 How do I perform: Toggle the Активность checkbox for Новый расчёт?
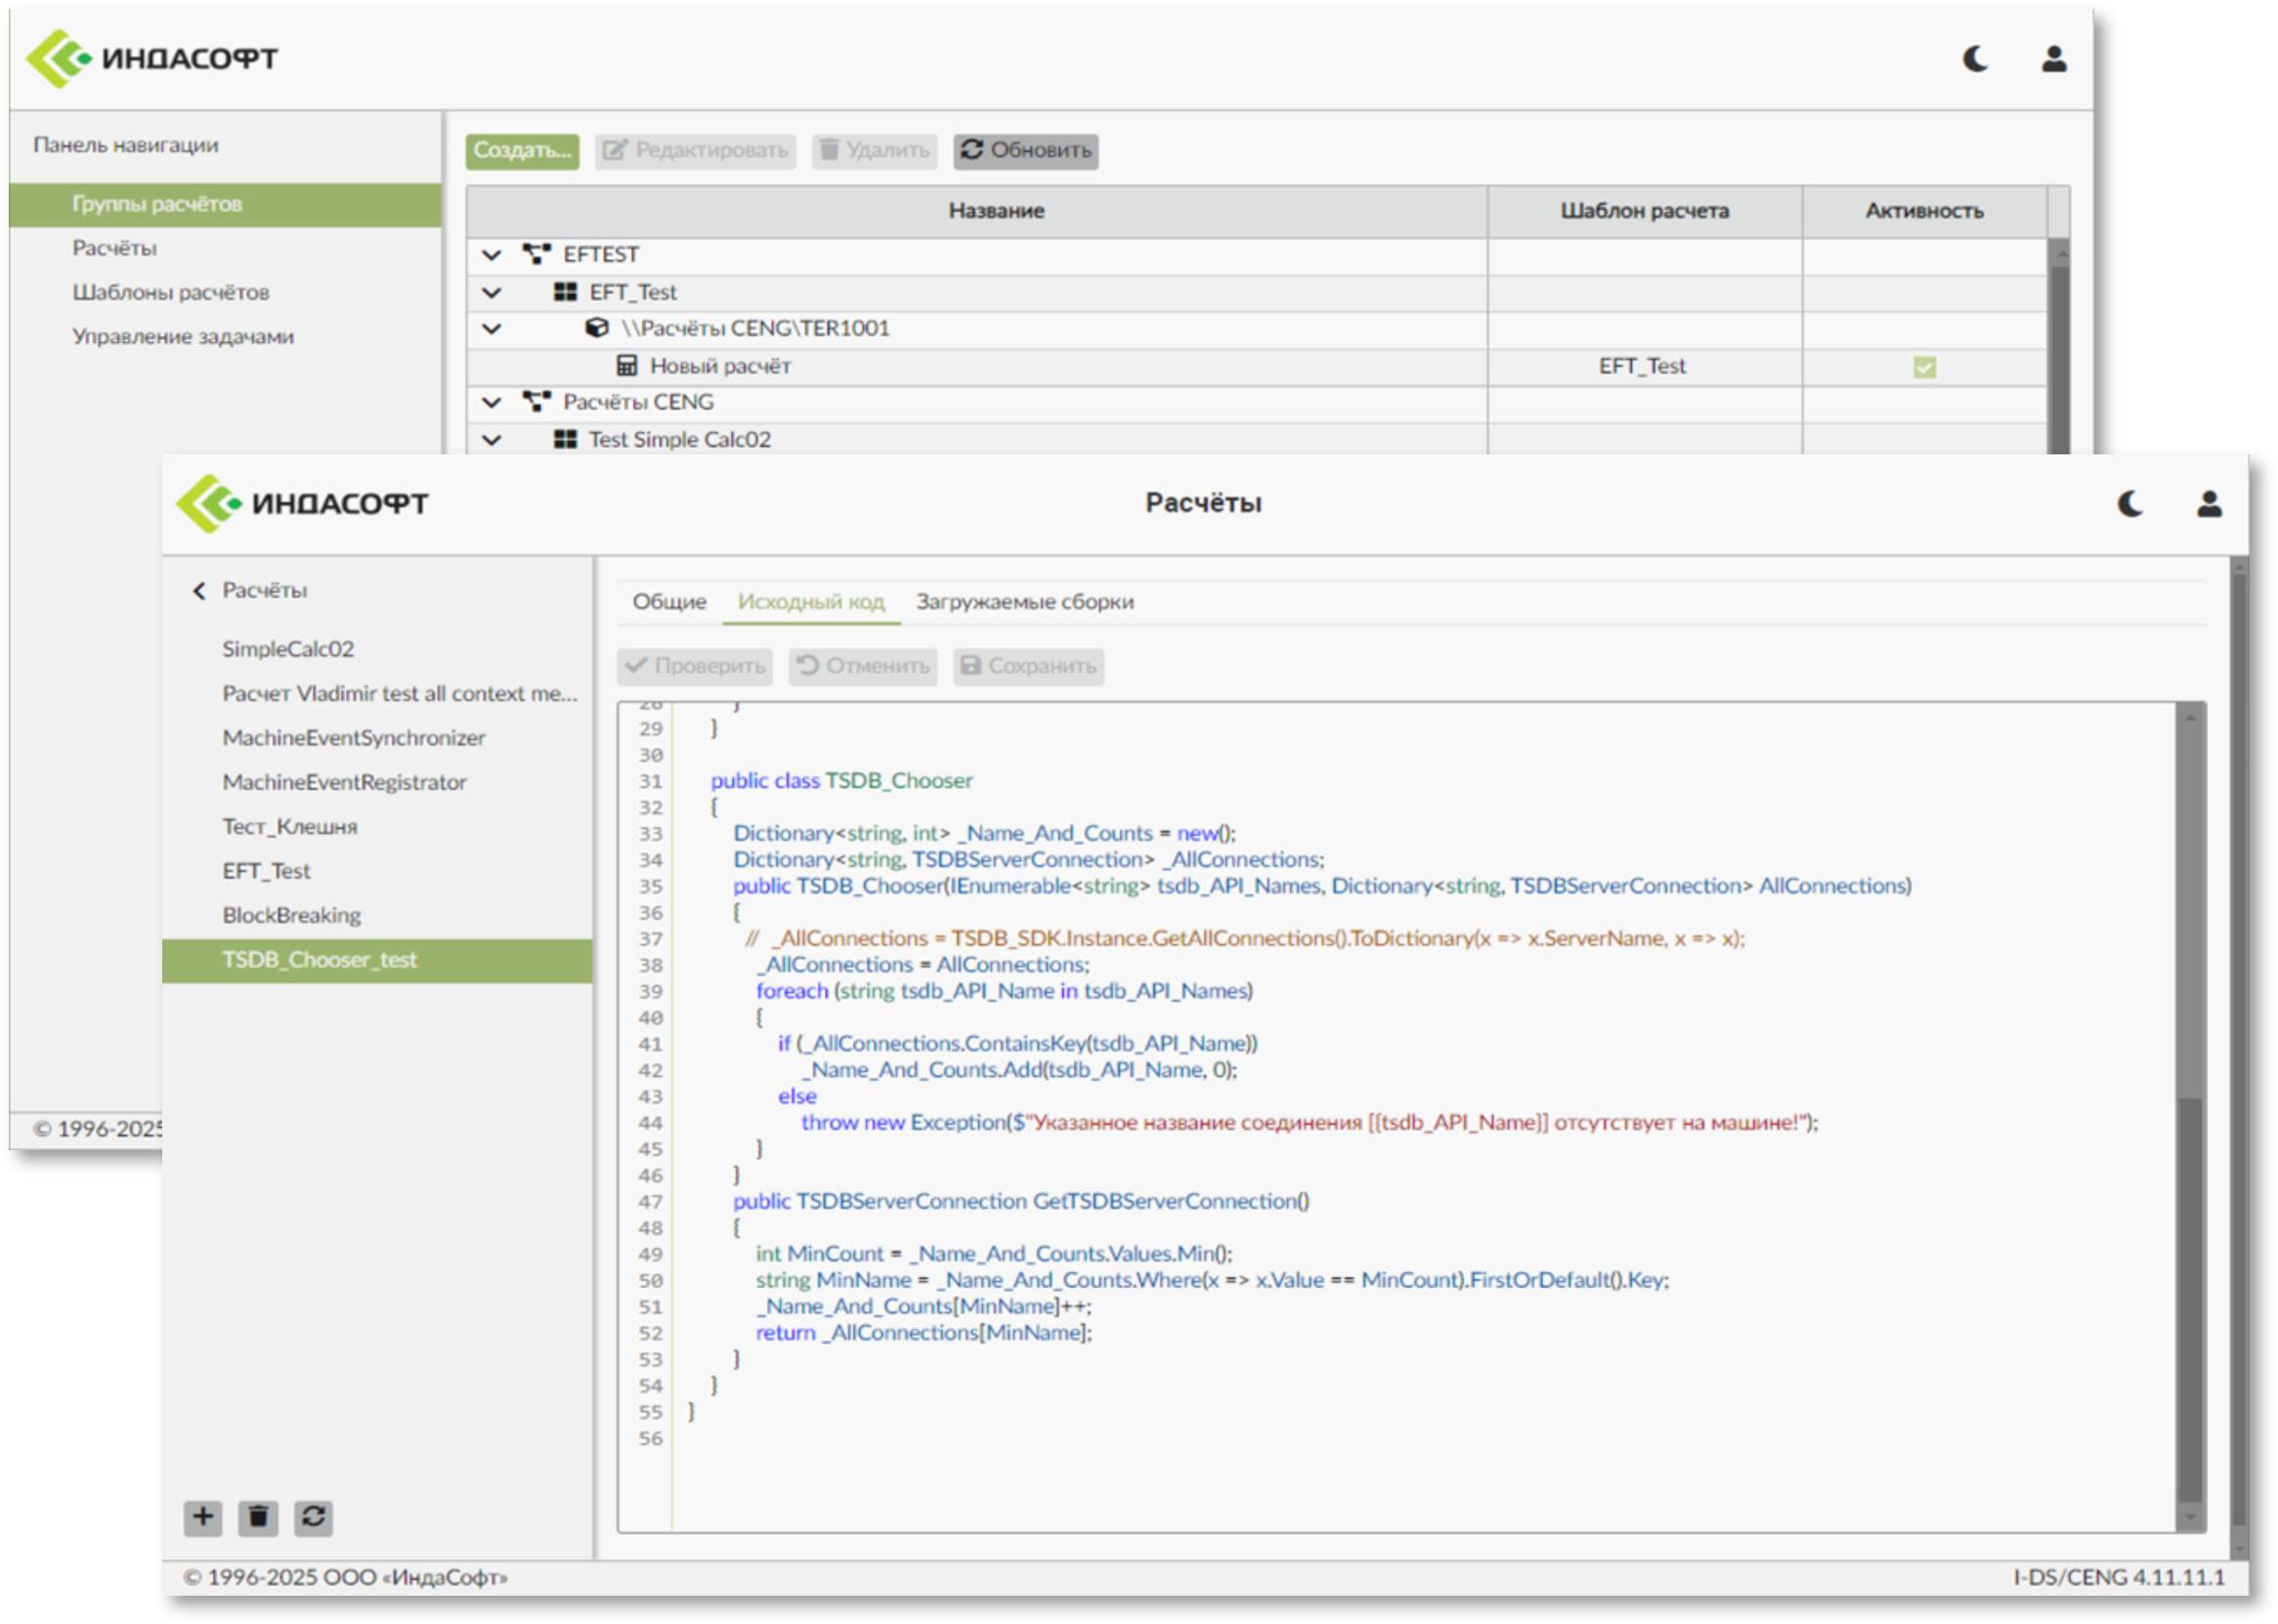pos(1924,367)
